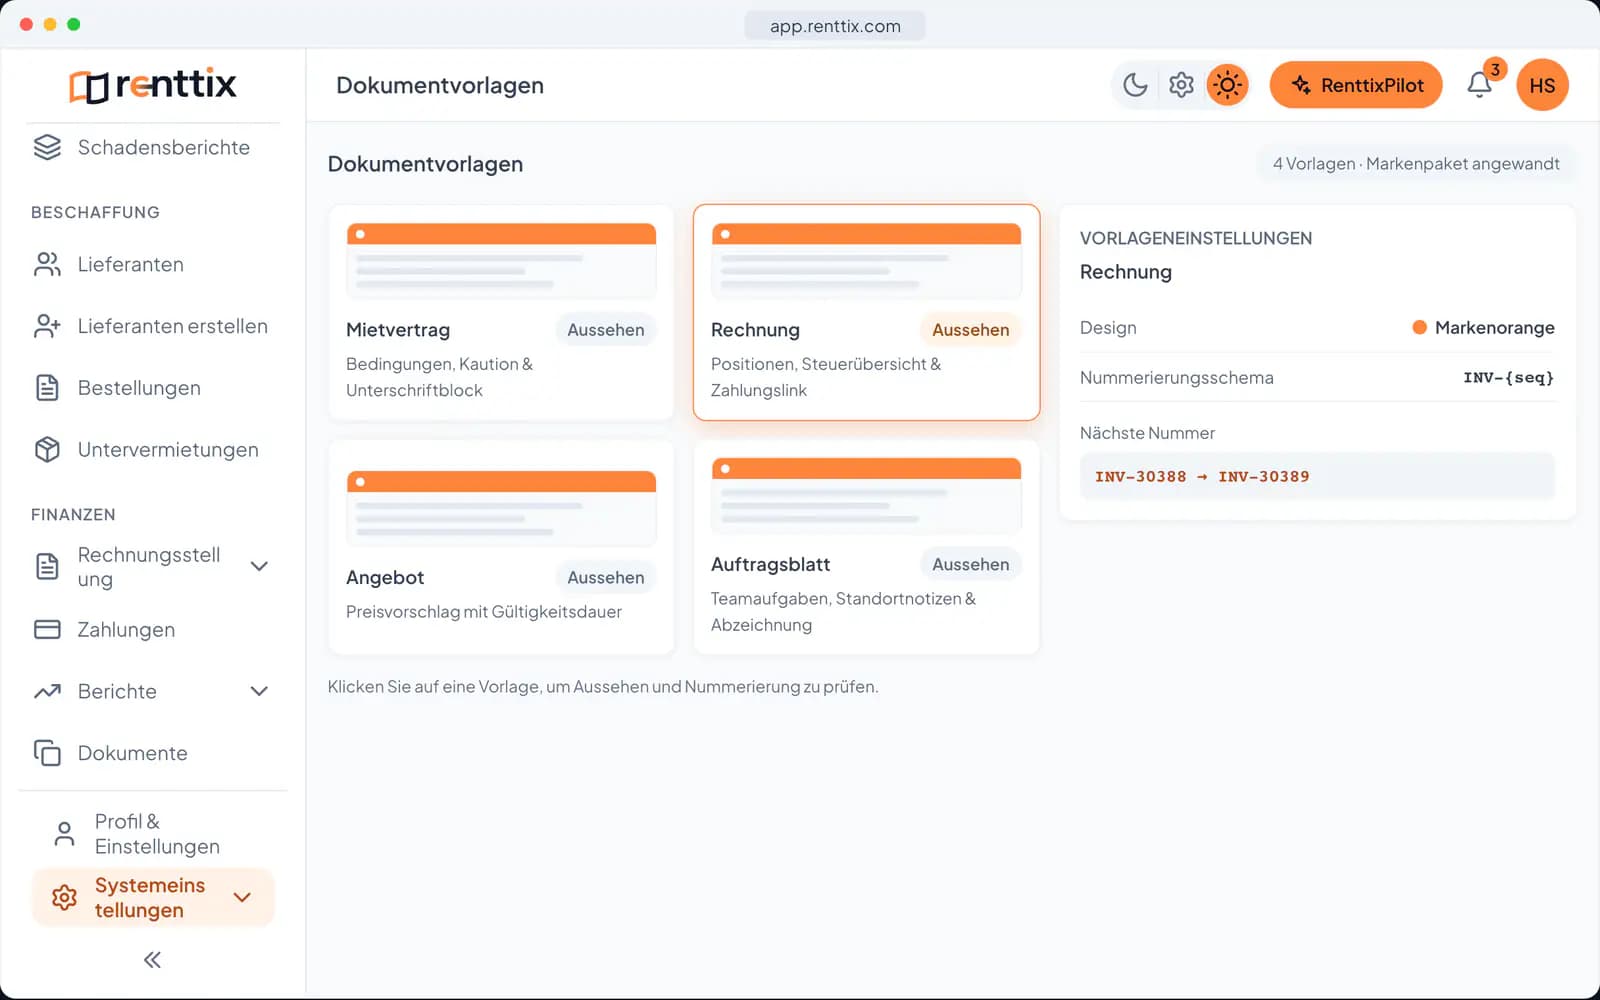Click the Markenorange color dot
The image size is (1600, 1000).
click(x=1419, y=327)
